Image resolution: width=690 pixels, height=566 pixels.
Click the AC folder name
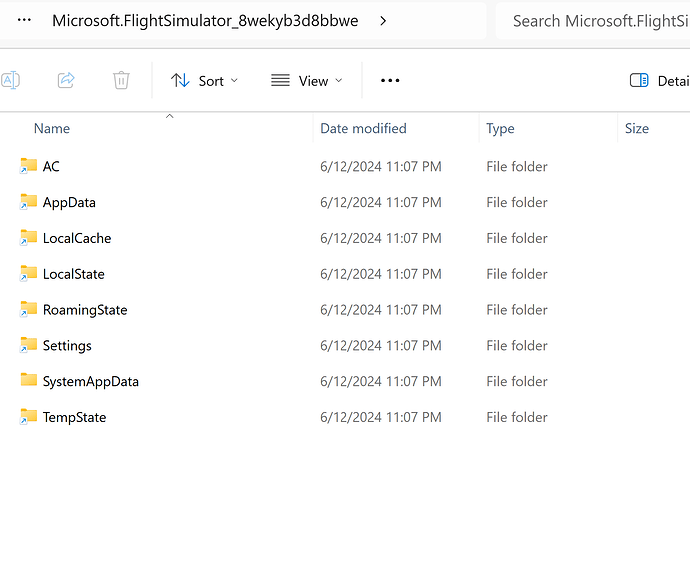pyautogui.click(x=51, y=166)
